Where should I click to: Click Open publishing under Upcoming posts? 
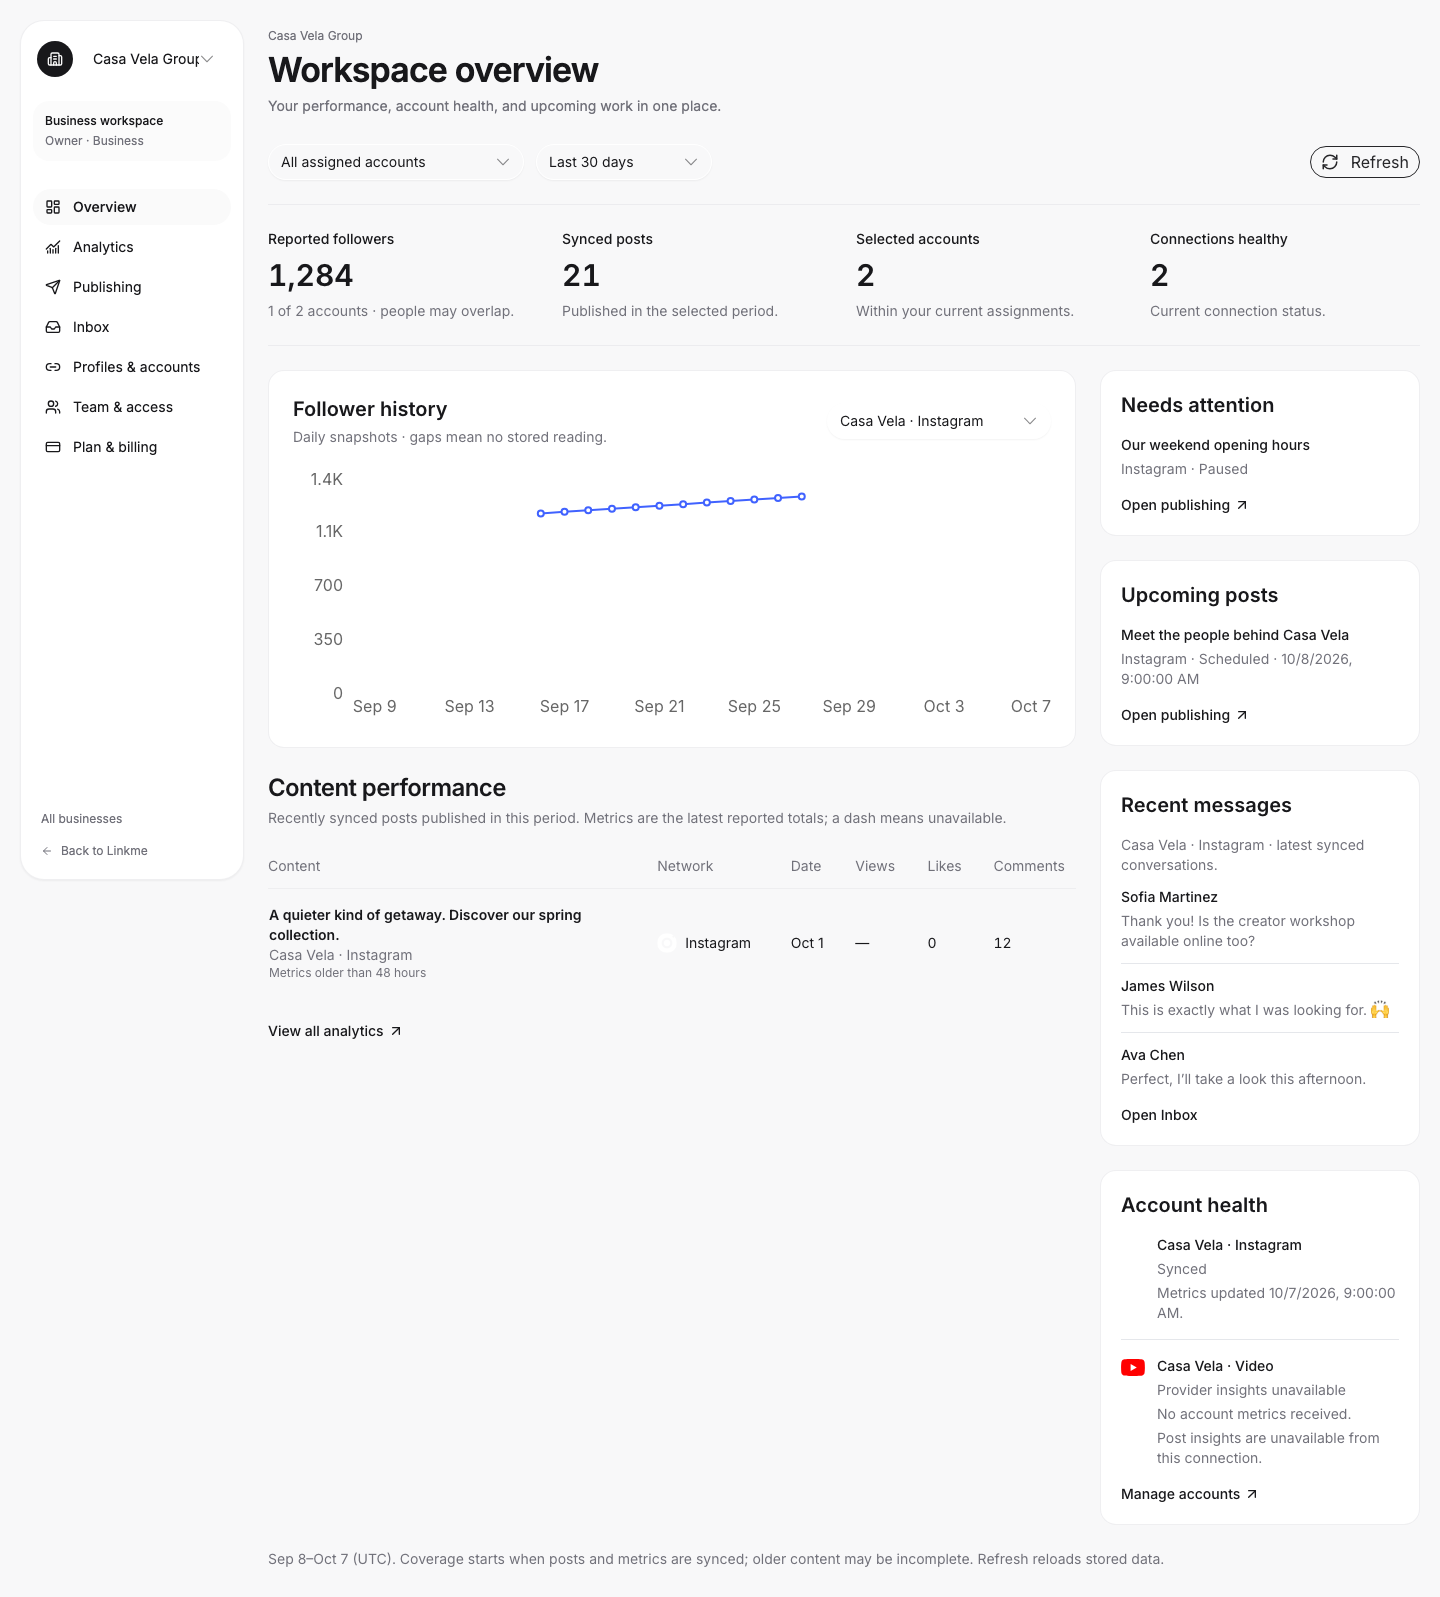(1184, 715)
